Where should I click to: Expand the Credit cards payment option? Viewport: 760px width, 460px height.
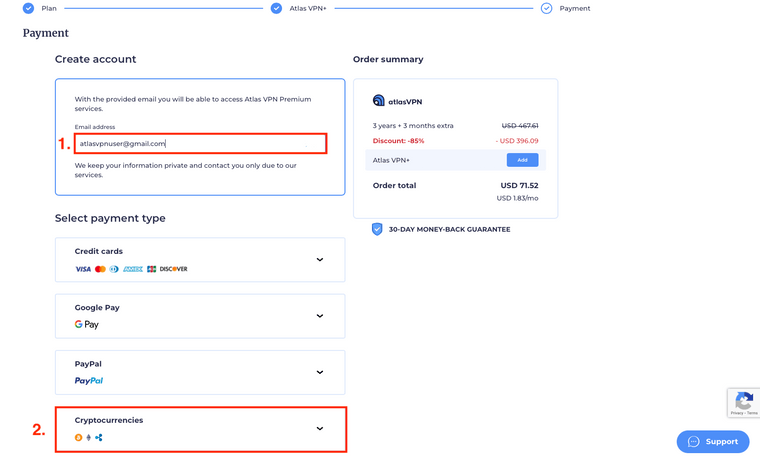click(x=320, y=259)
